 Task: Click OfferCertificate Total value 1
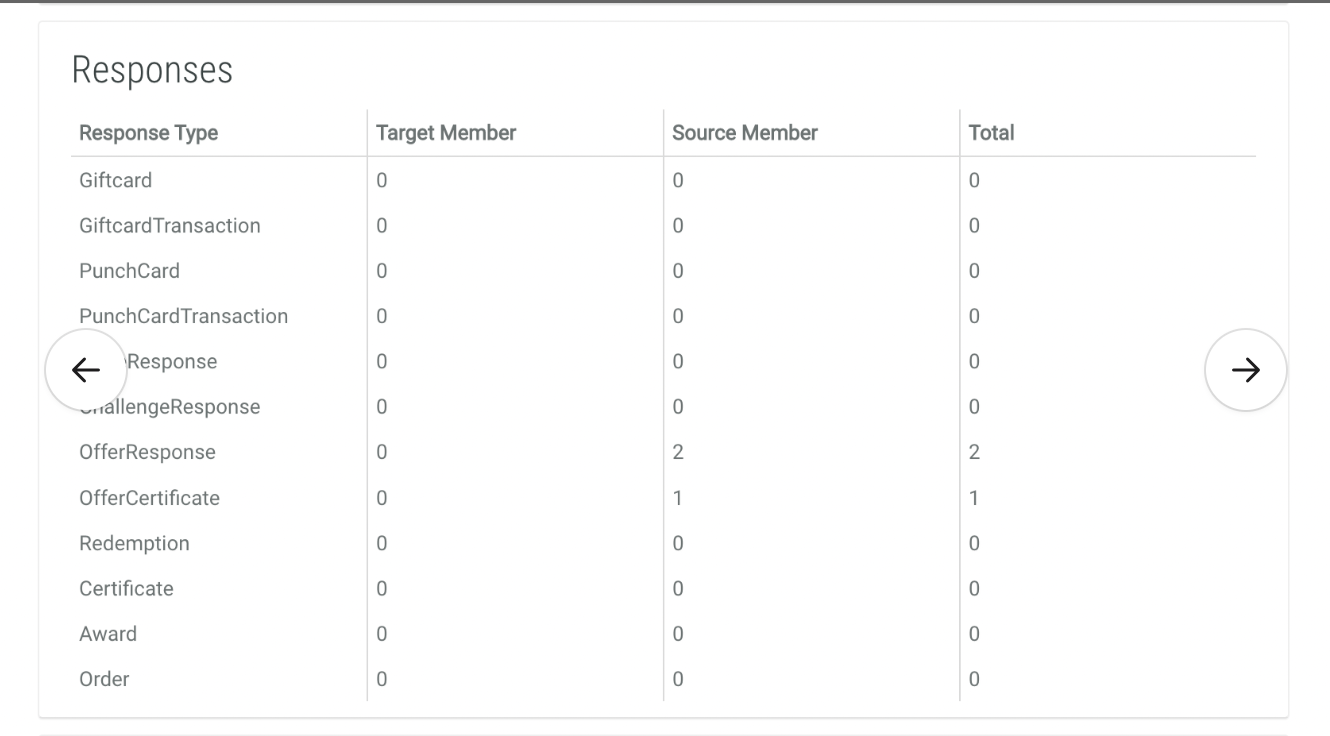point(974,498)
